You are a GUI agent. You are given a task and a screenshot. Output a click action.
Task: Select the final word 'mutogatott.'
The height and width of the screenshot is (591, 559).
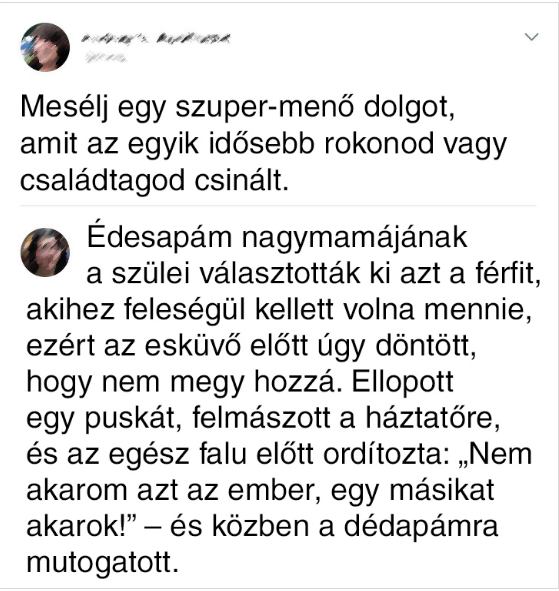[102, 562]
